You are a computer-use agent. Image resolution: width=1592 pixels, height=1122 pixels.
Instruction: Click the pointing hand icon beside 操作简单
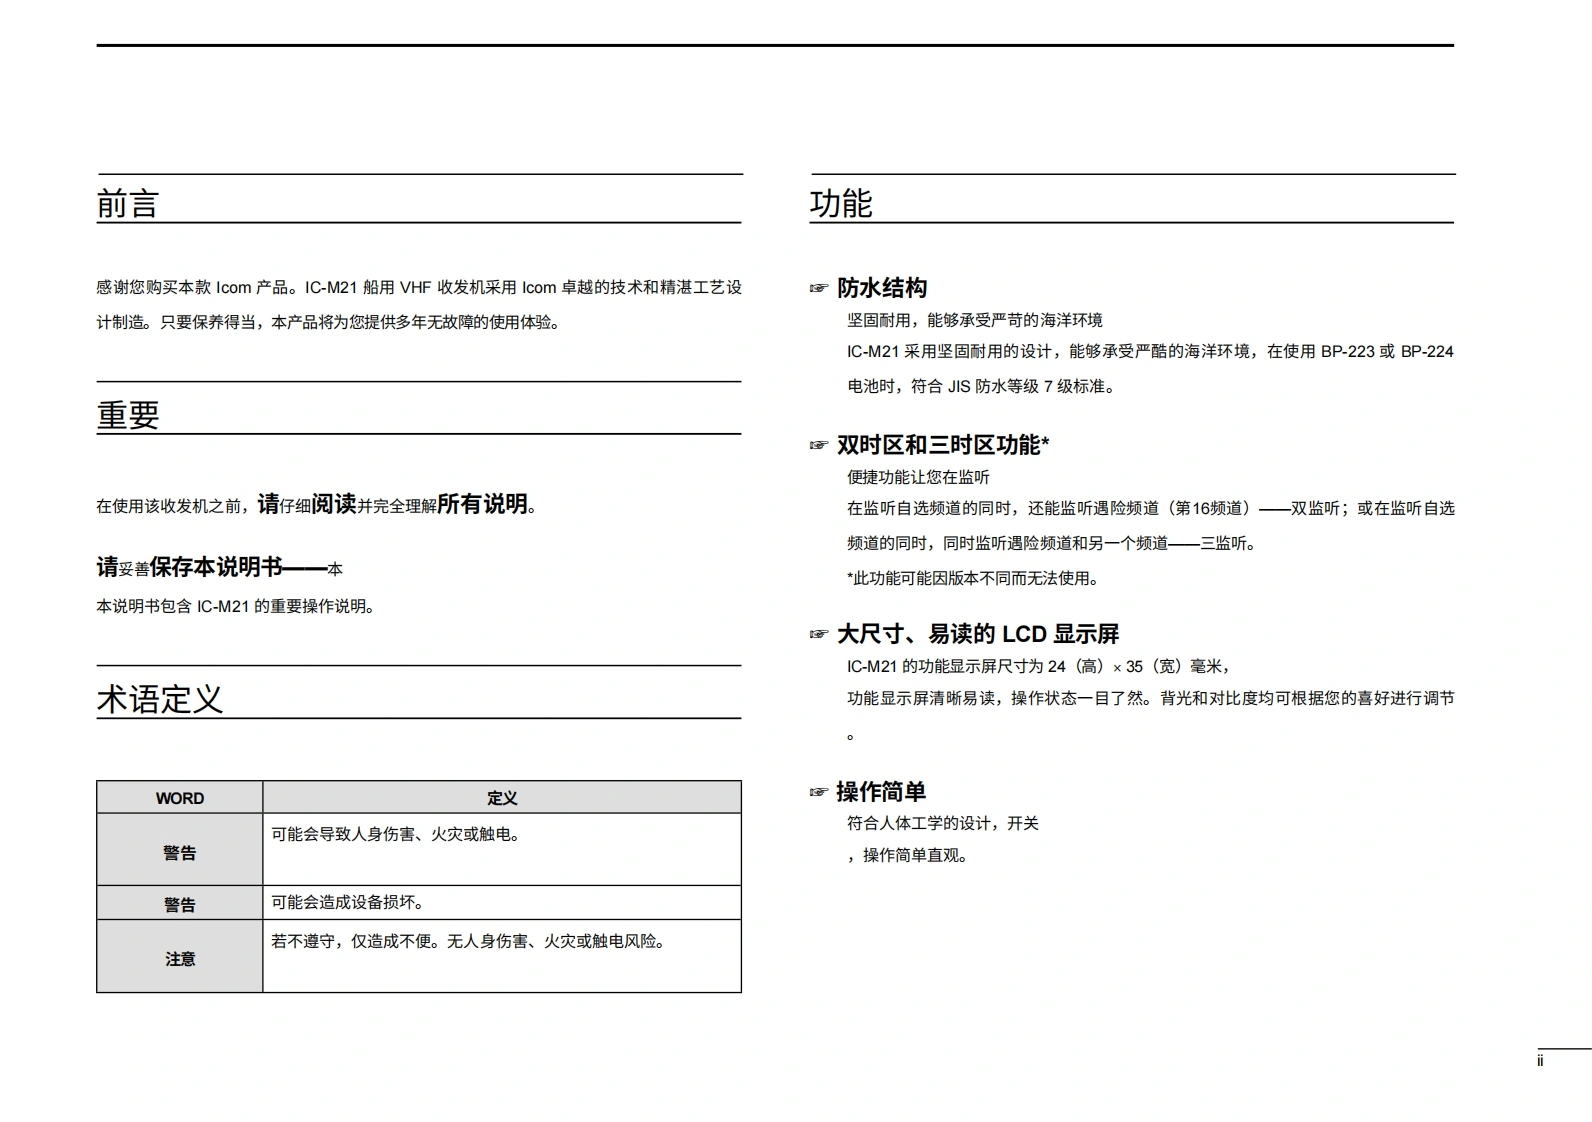tap(819, 793)
